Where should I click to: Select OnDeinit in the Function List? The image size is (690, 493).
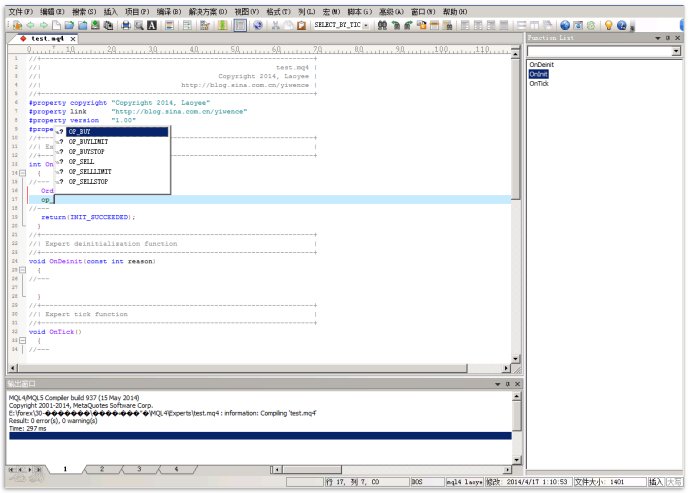[541, 65]
